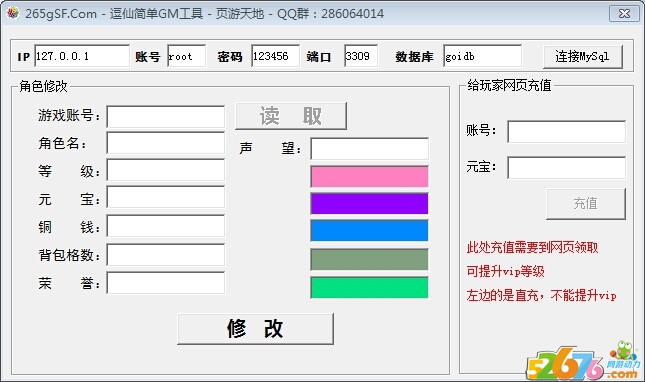The width and height of the screenshot is (645, 382).
Task: Click the app icon in title bar
Action: click(x=13, y=13)
